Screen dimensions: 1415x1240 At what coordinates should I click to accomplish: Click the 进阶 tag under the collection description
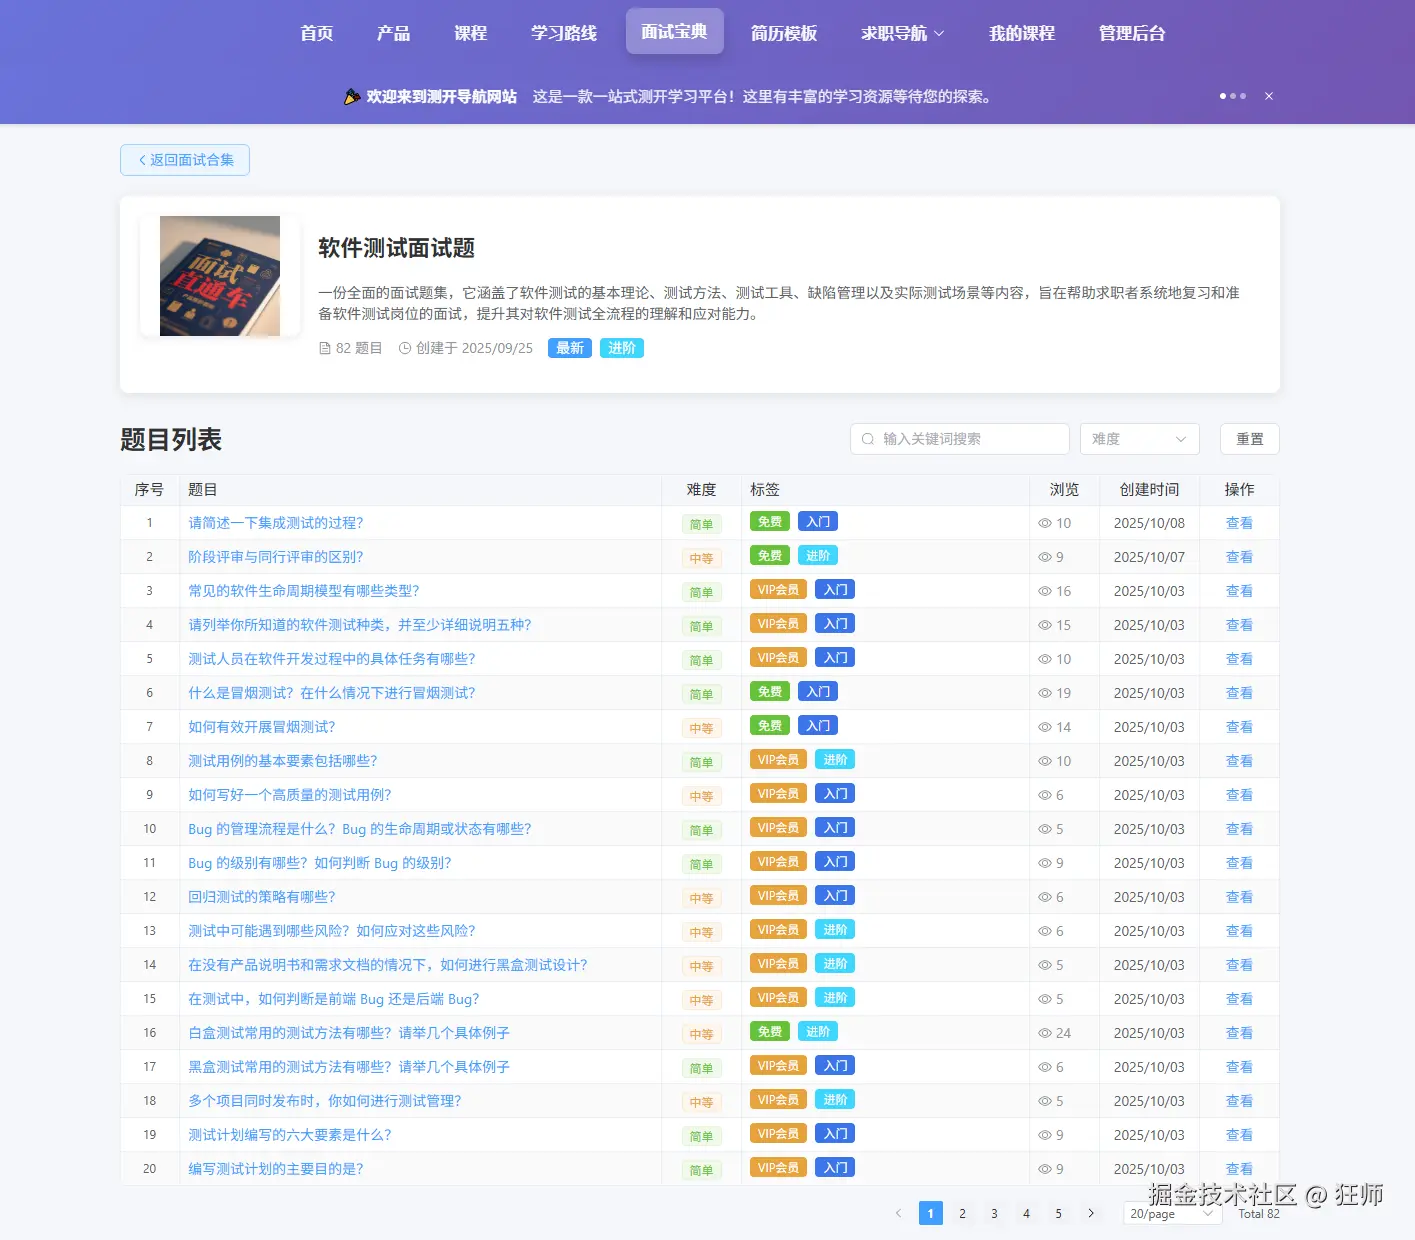tap(622, 348)
